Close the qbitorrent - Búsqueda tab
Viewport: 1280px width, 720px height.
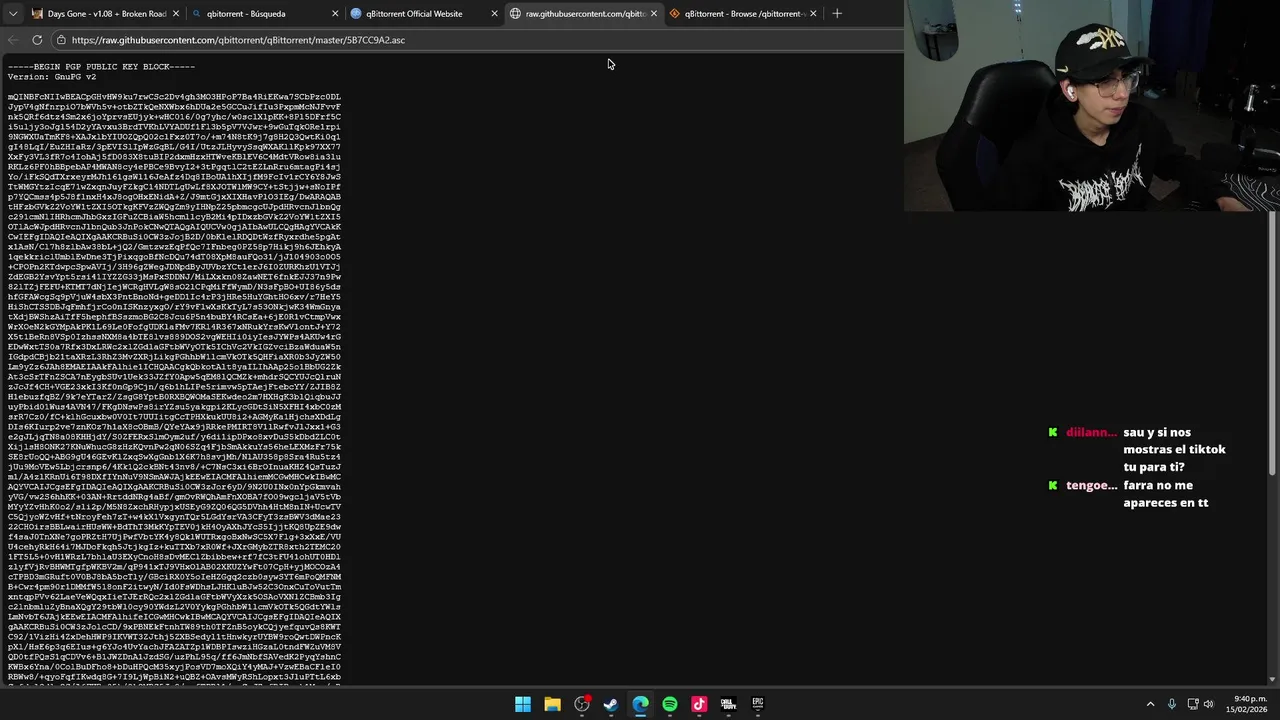335,14
